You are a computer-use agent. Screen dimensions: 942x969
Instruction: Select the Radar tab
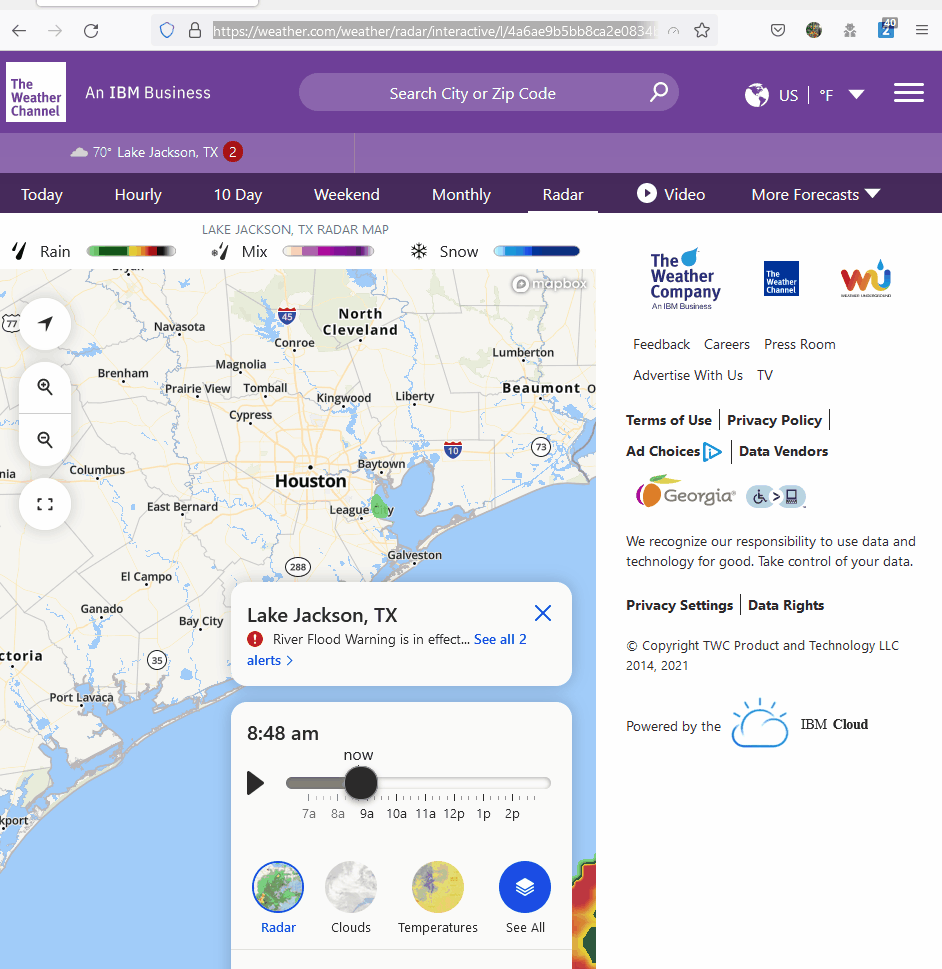pyautogui.click(x=563, y=195)
